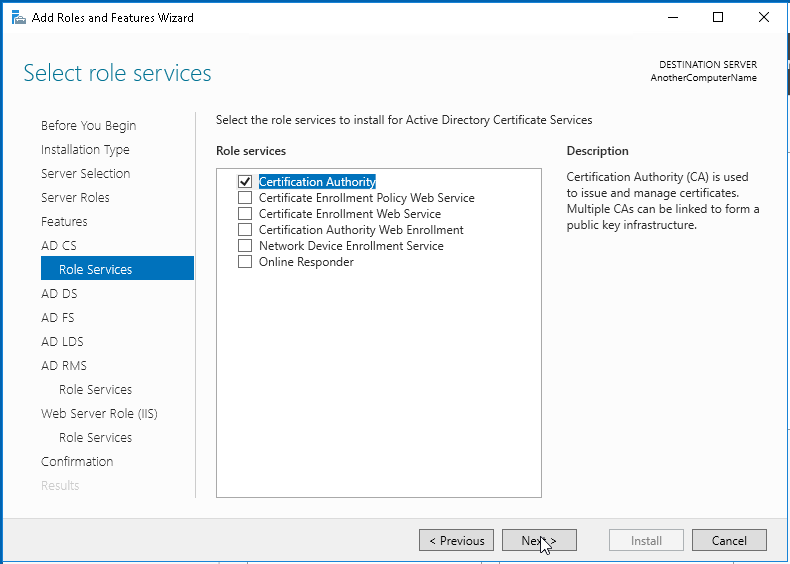The width and height of the screenshot is (790, 564).
Task: Select Server Roles in sidebar
Action: 75,198
